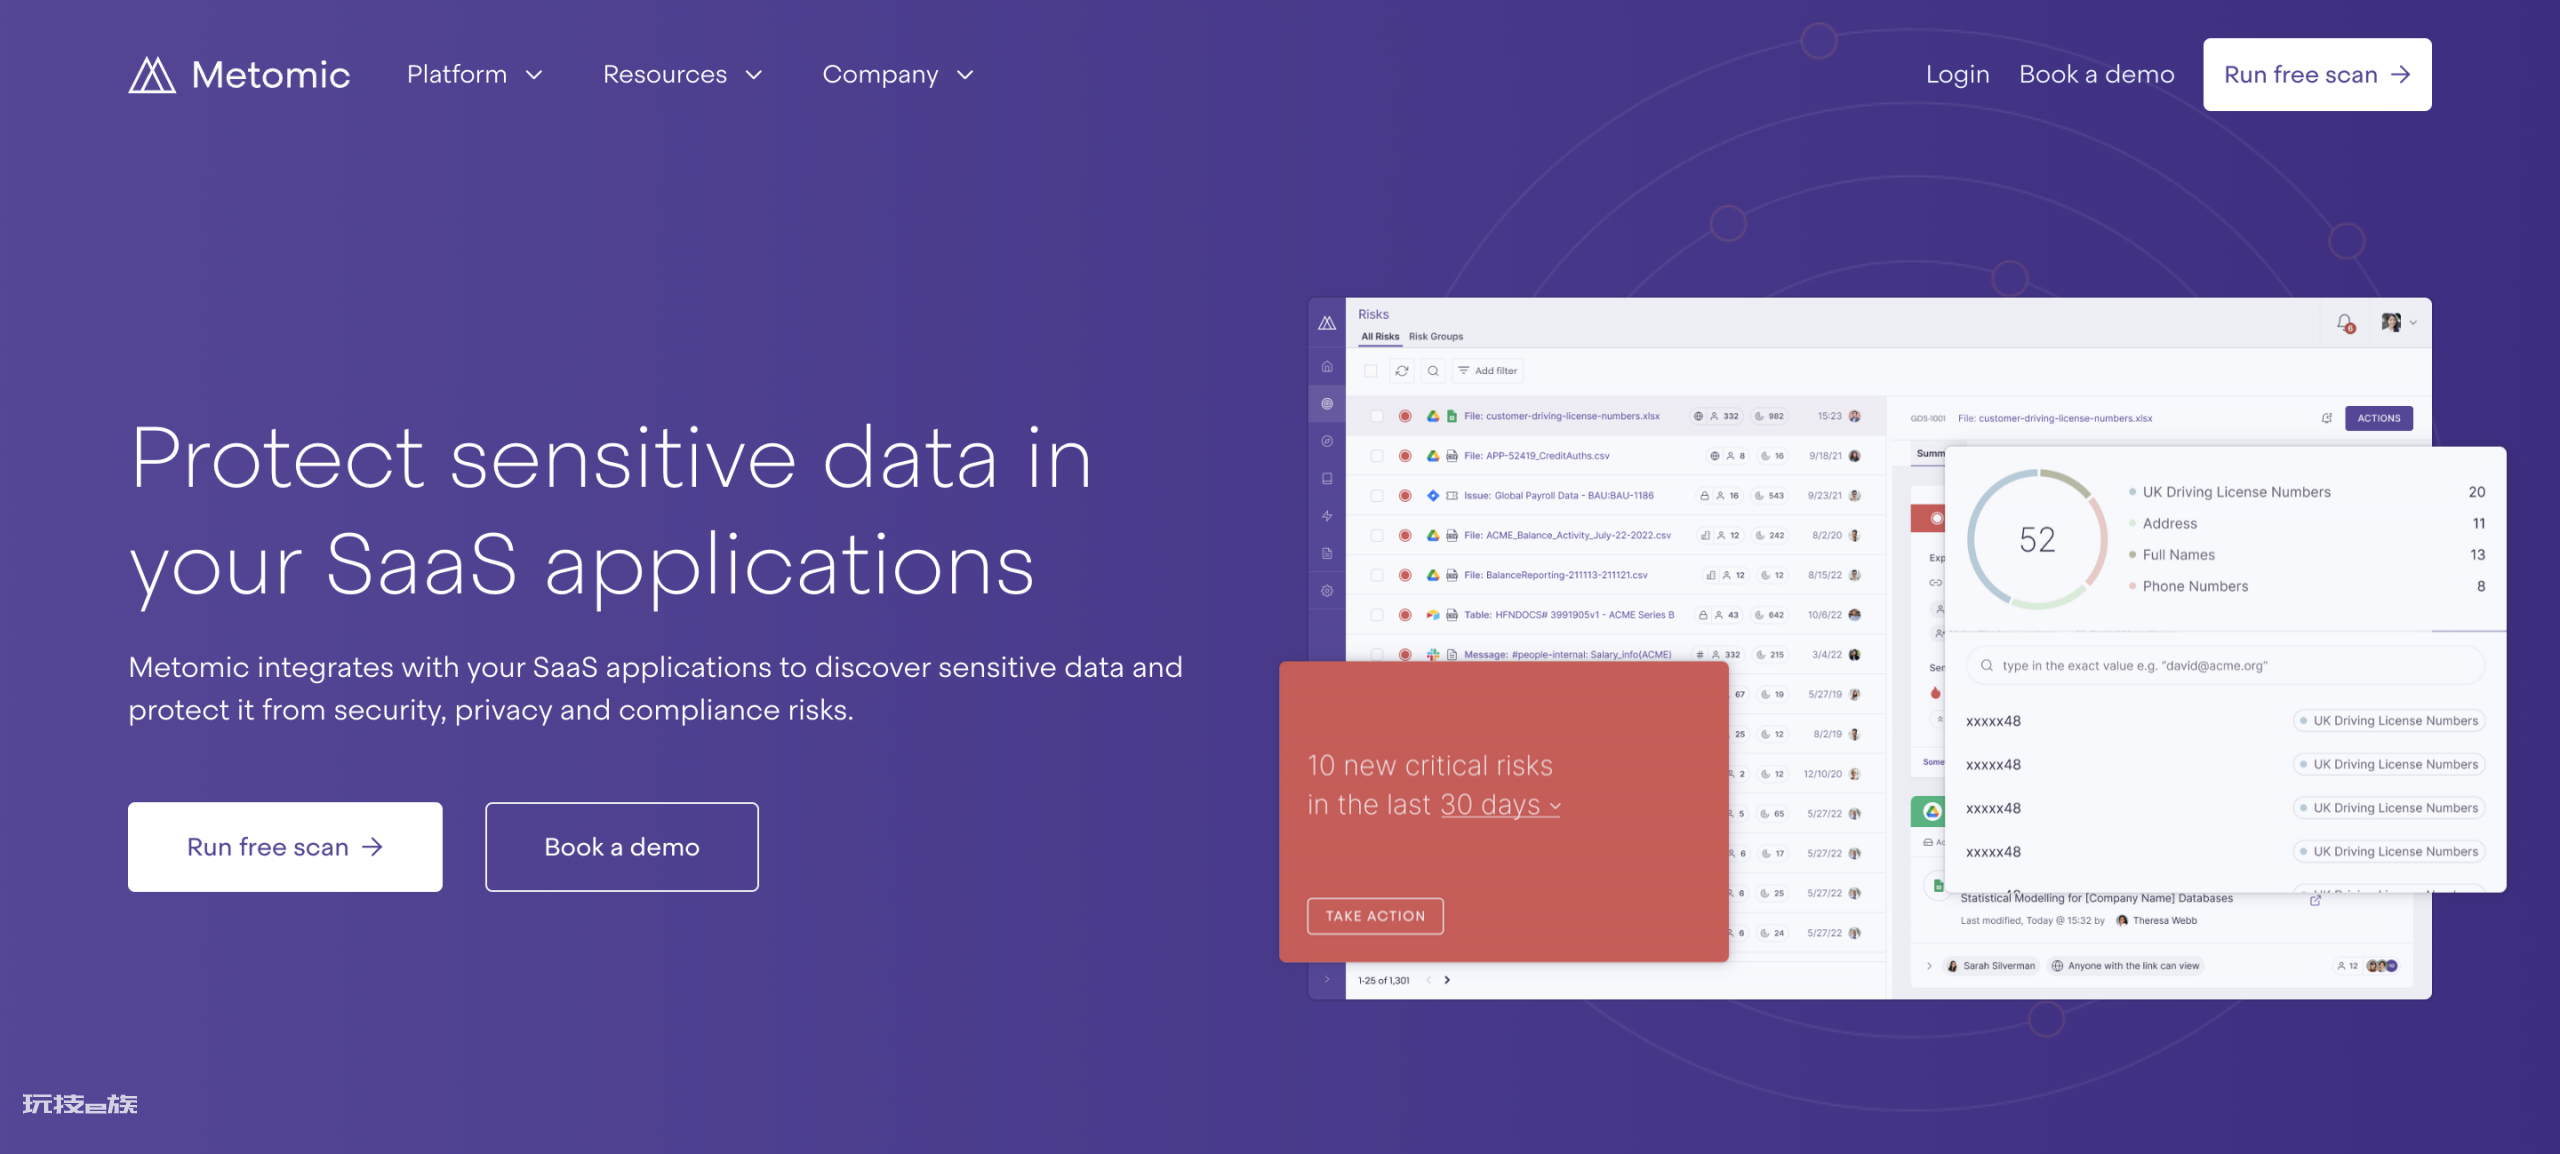Click the external link icon beside Statistical Modelling
This screenshot has height=1154, width=2560.
[x=2315, y=900]
